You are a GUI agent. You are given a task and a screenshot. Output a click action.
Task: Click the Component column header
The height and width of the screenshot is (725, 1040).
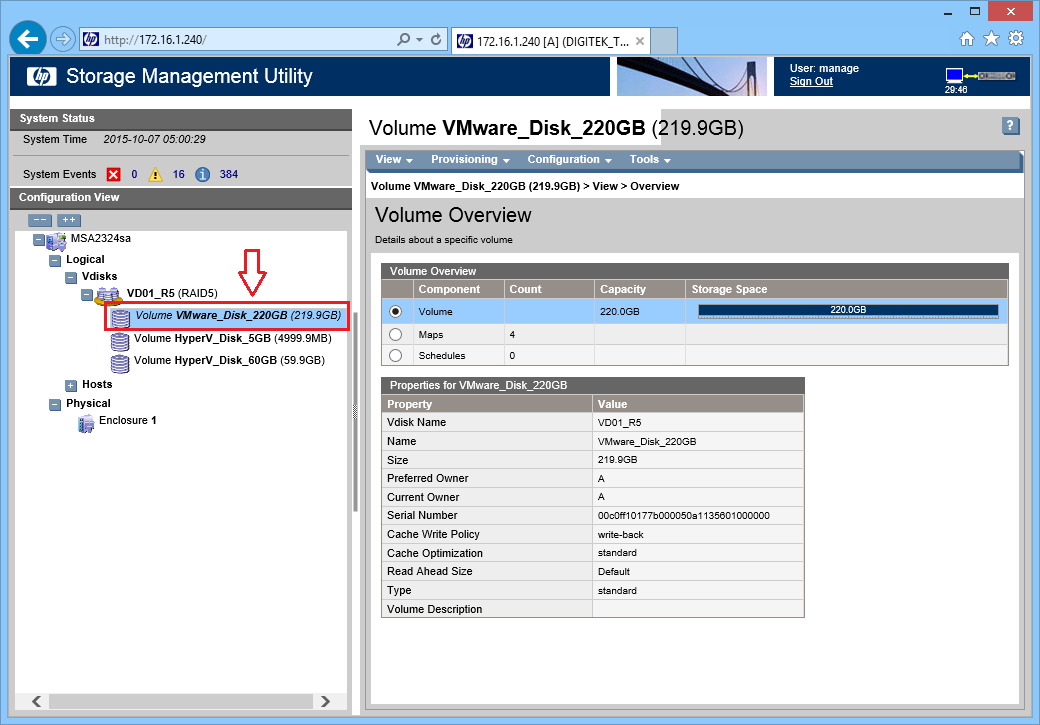coord(458,289)
